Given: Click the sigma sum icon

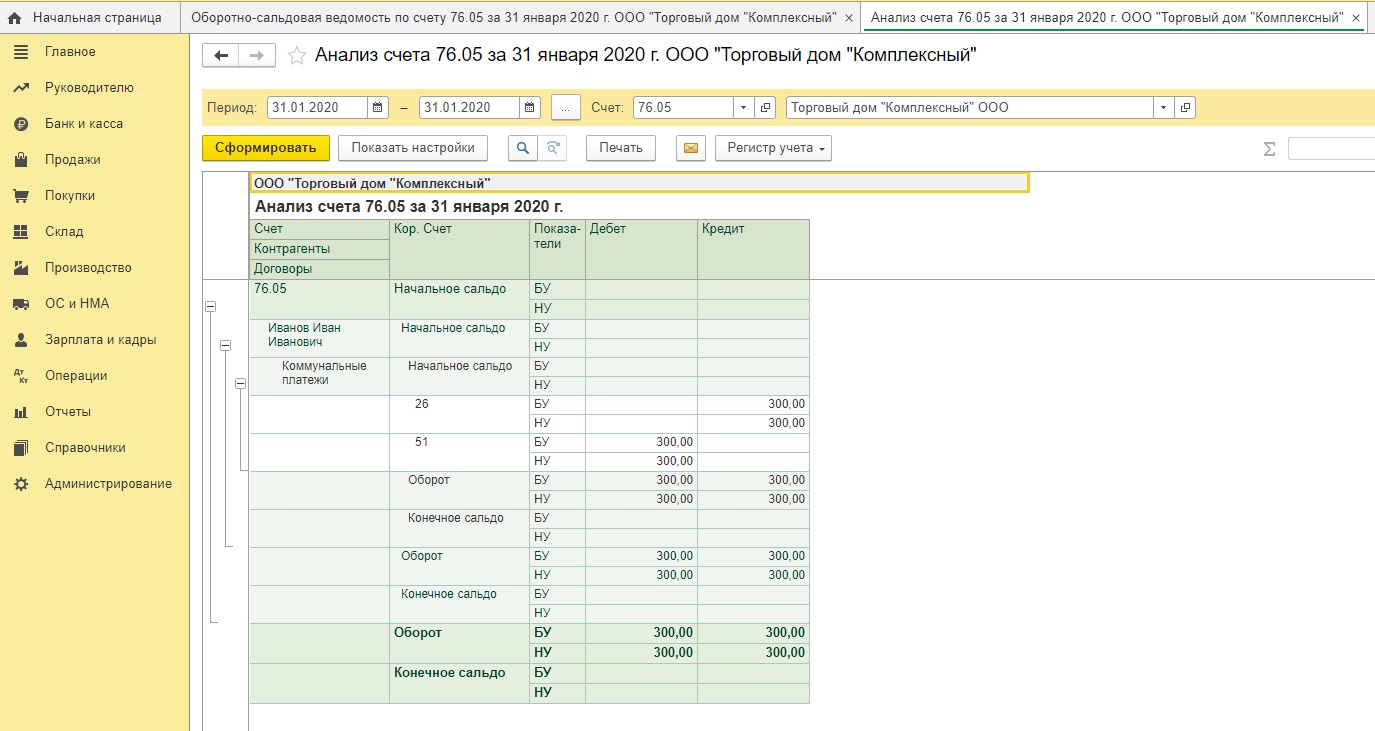Looking at the screenshot, I should point(1269,149).
